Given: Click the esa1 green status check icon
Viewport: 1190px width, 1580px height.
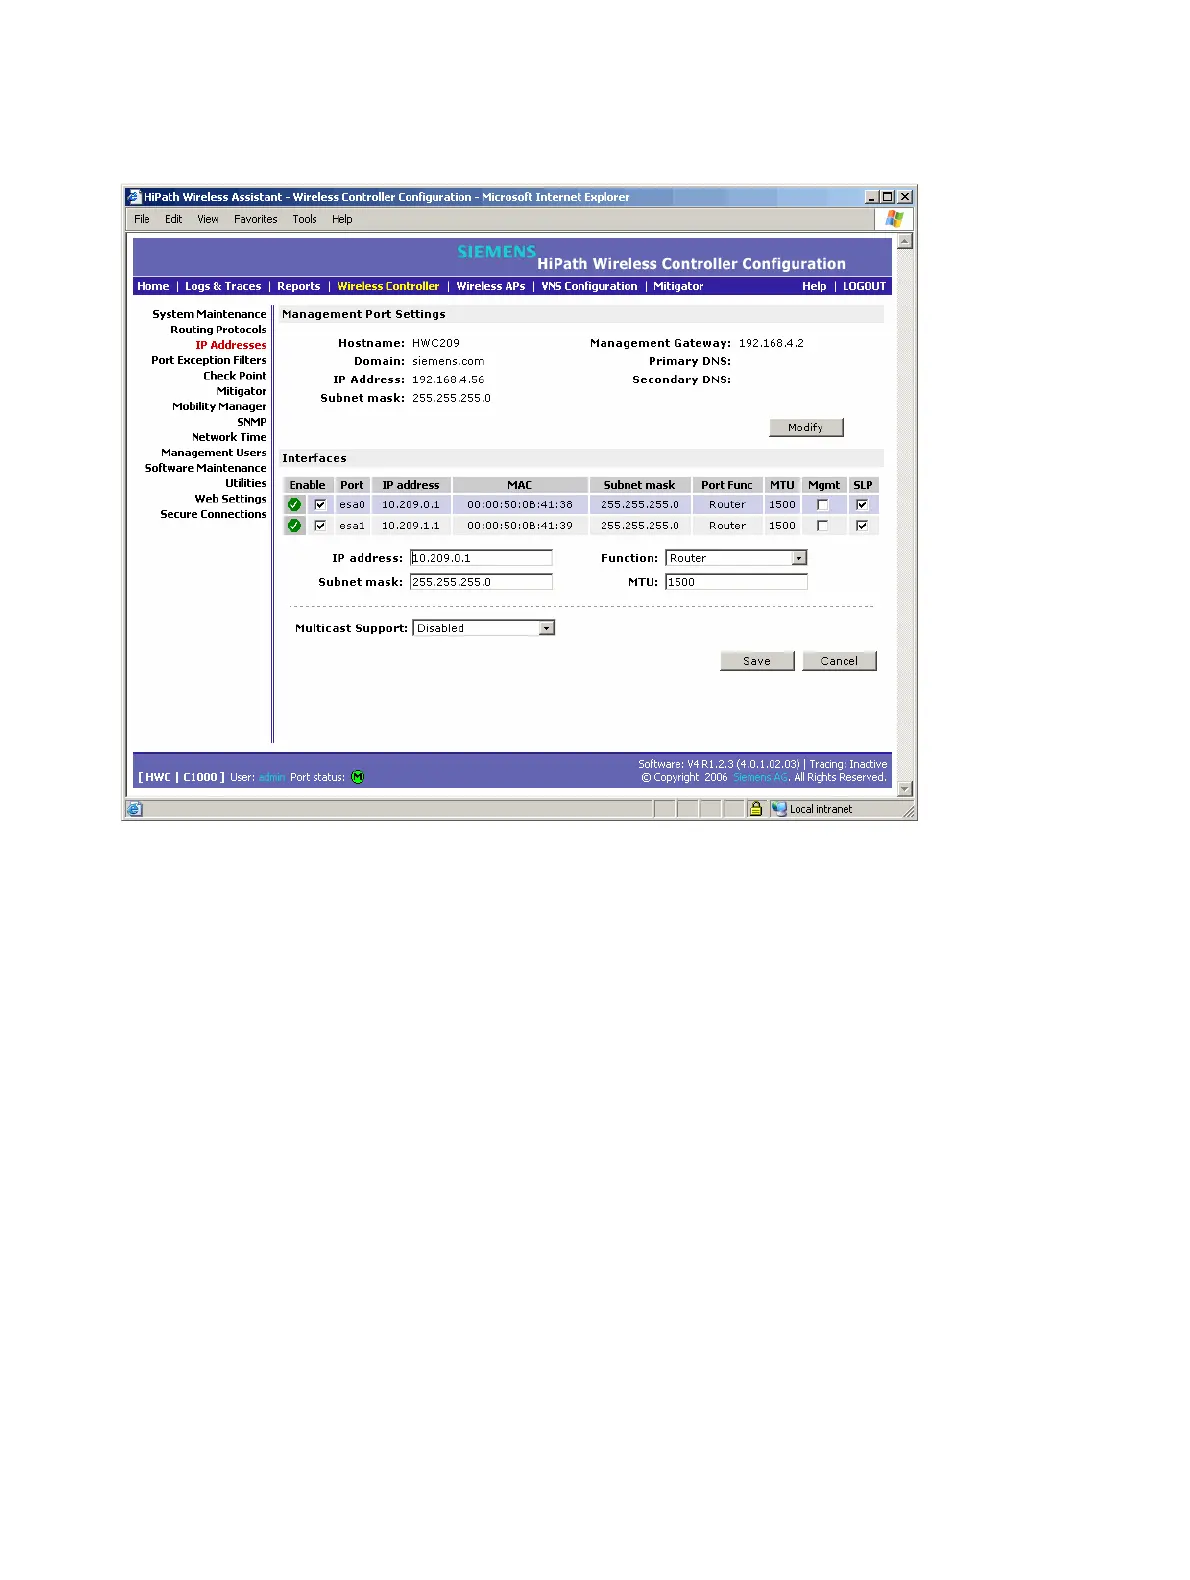Looking at the screenshot, I should [x=294, y=525].
